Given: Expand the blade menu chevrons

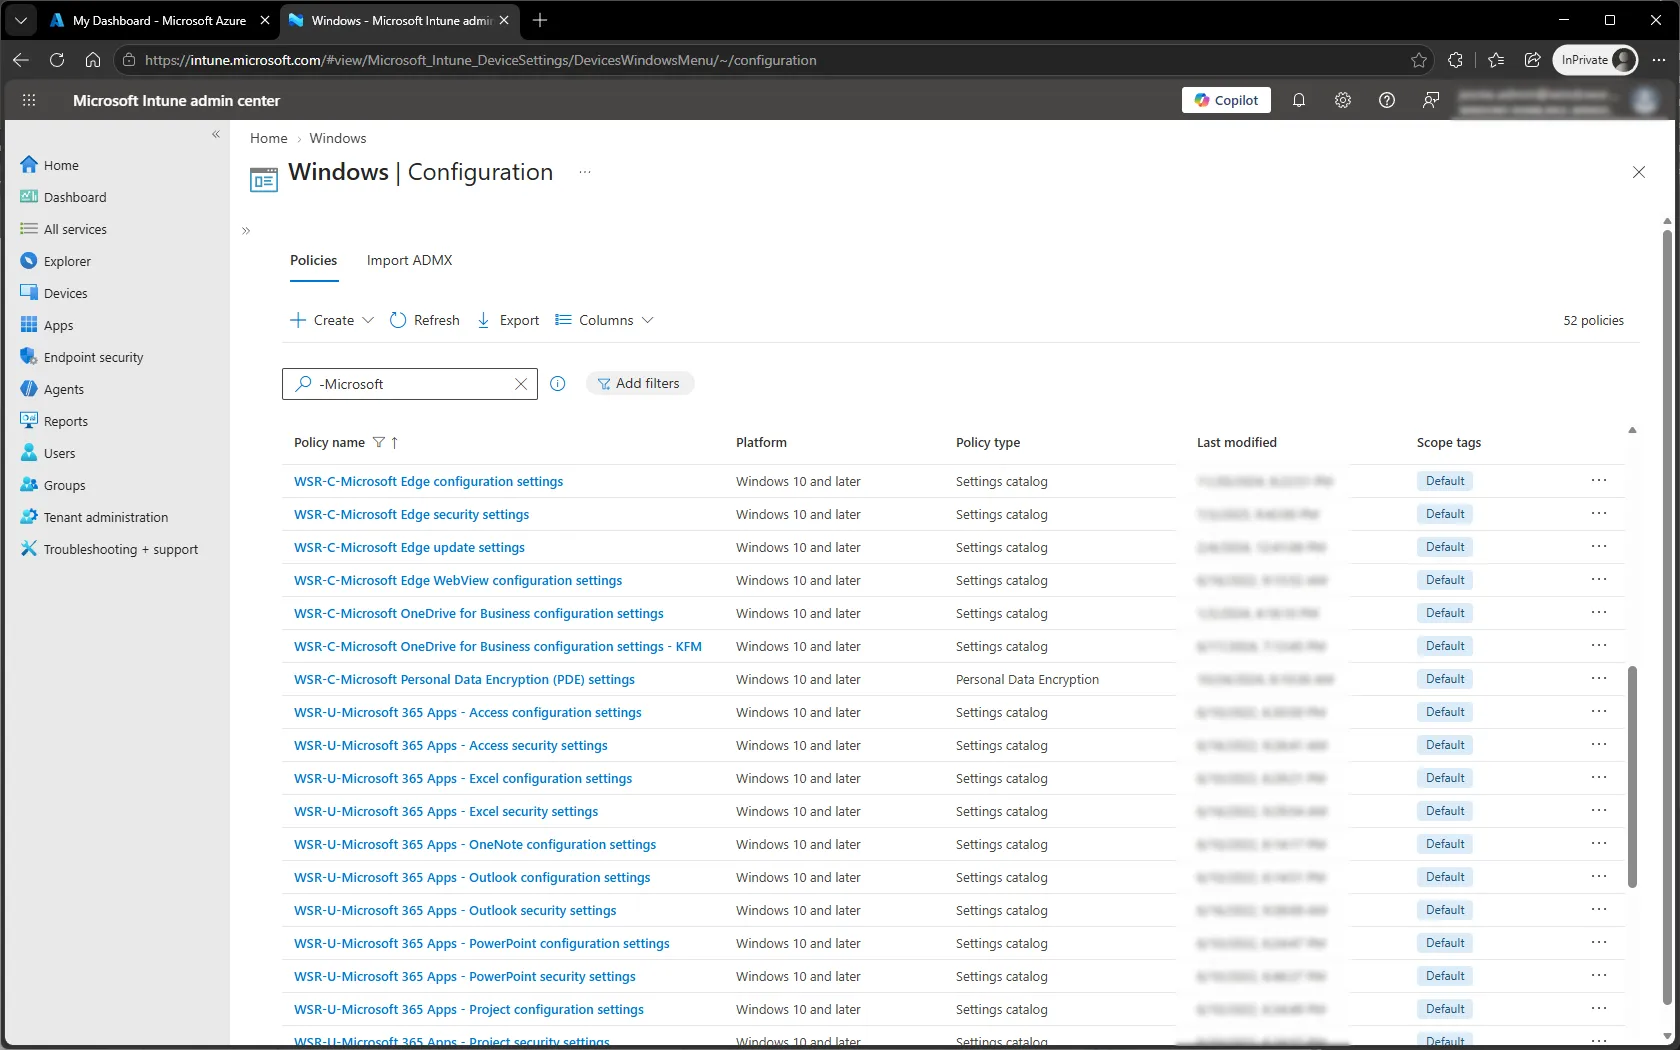Looking at the screenshot, I should coord(246,231).
